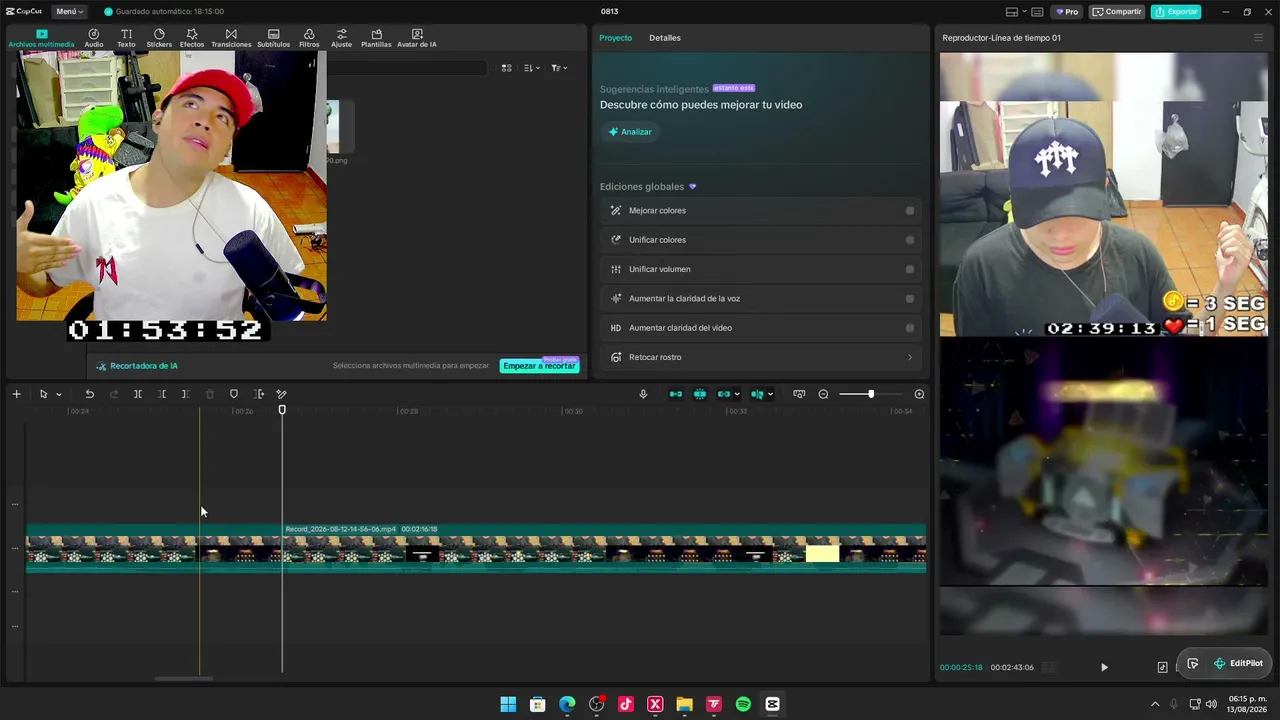Click Empezar a recortar button
The image size is (1280, 720).
tap(539, 366)
